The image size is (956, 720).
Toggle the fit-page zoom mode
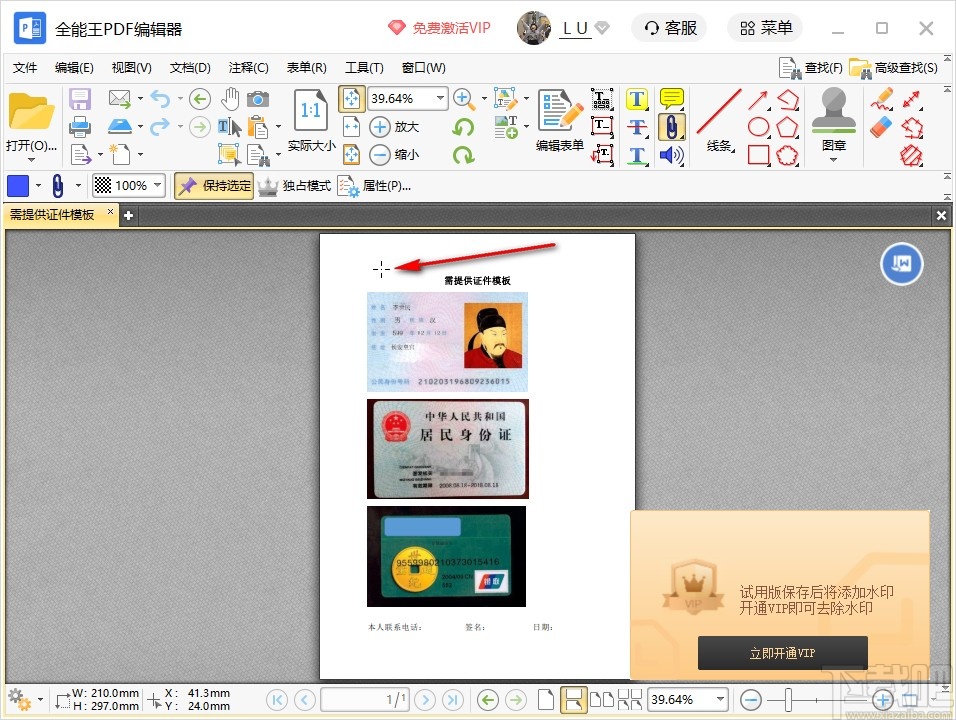tap(352, 99)
